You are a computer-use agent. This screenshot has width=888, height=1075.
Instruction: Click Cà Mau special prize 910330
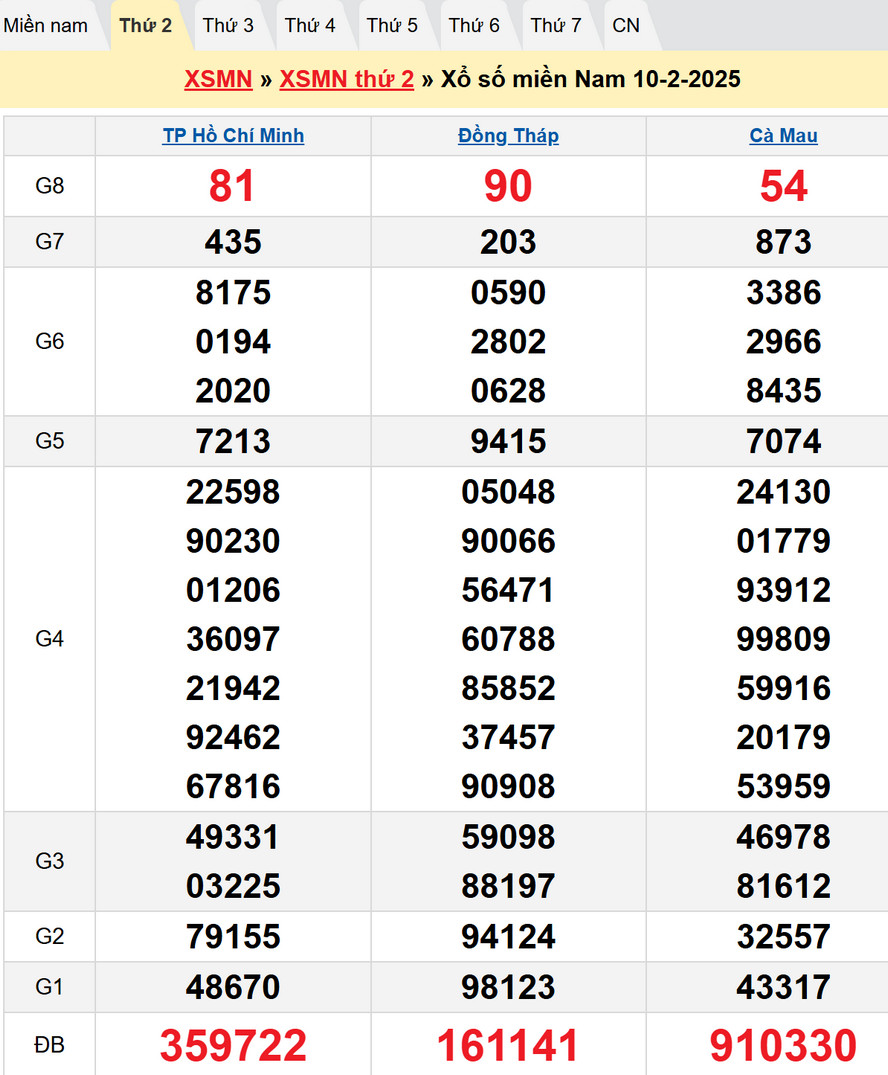click(x=783, y=1046)
